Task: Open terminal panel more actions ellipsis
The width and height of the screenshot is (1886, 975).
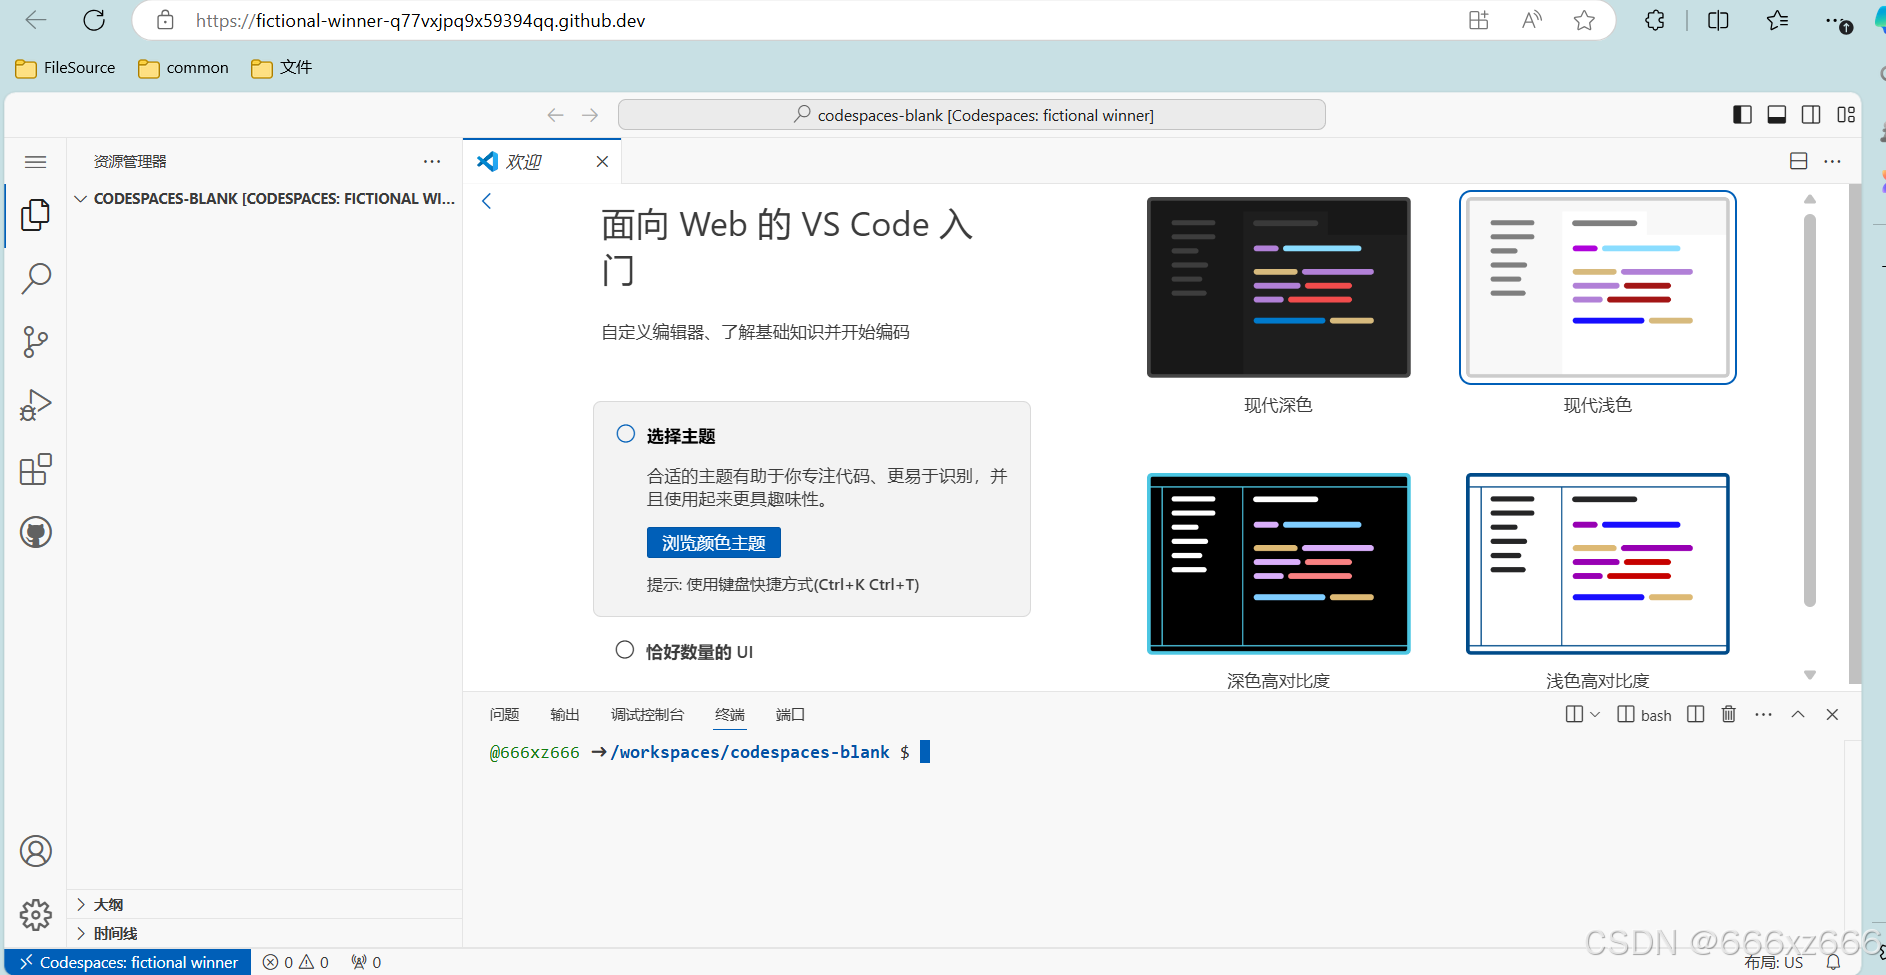Action: pyautogui.click(x=1763, y=714)
